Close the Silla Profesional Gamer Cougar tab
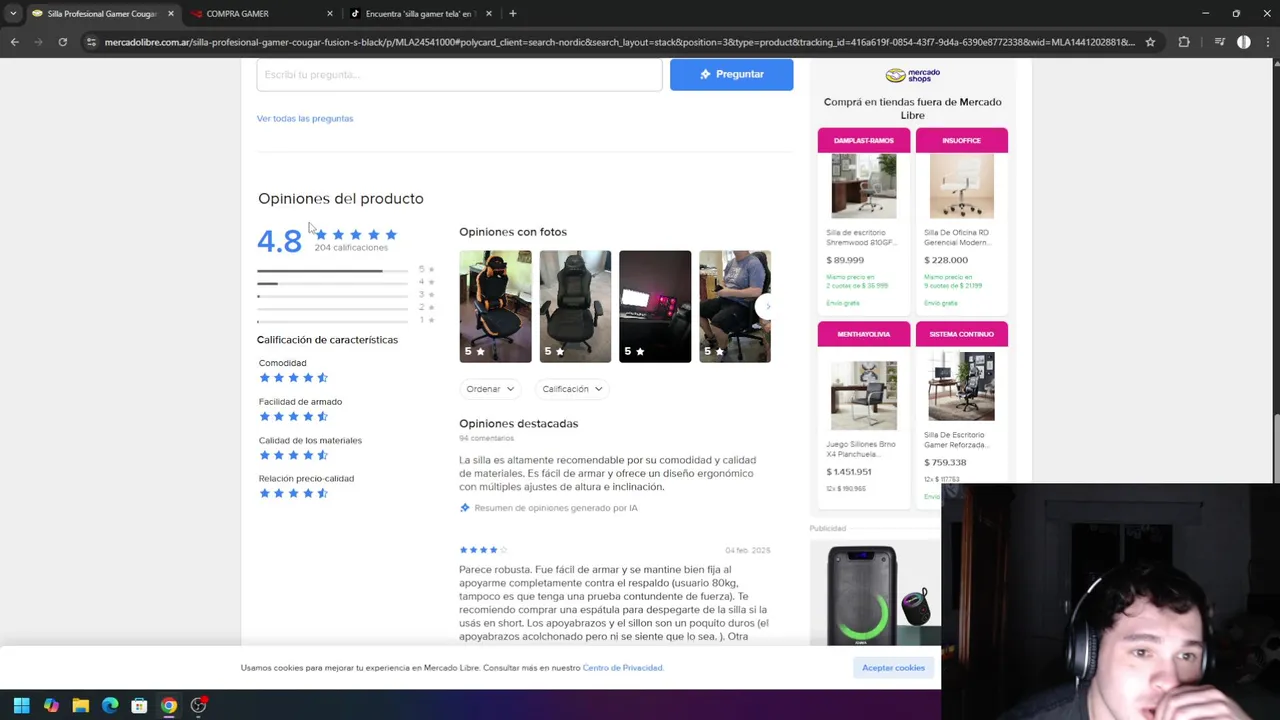The width and height of the screenshot is (1280, 720). click(171, 14)
